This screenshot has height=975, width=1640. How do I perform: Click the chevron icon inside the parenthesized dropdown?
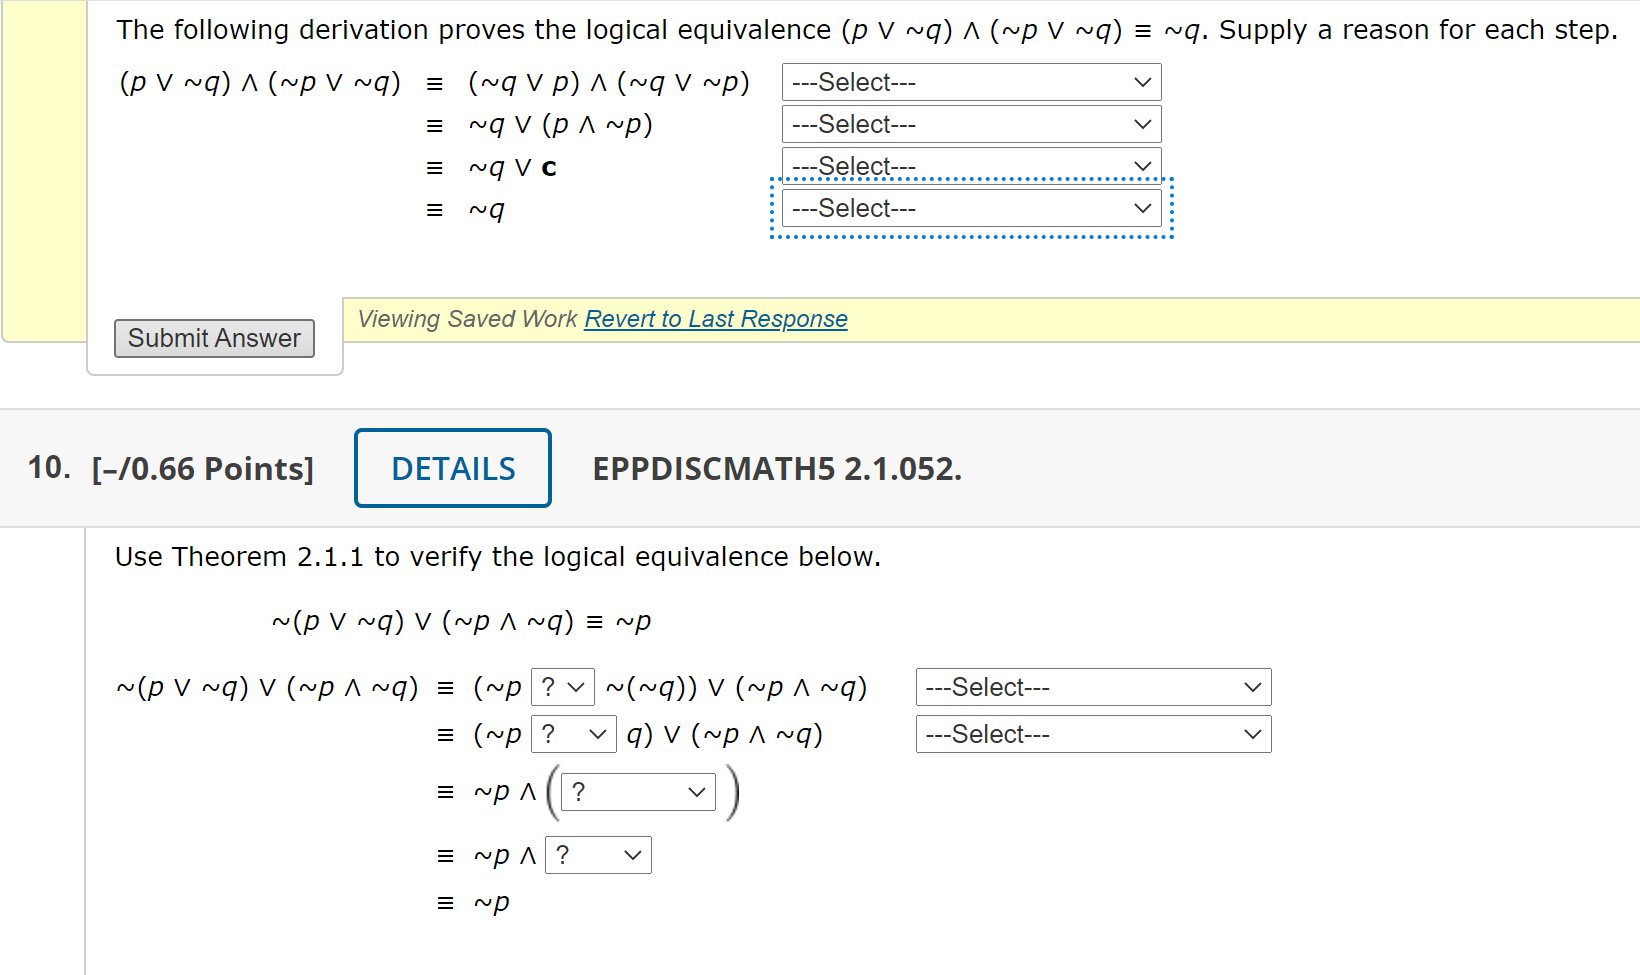coord(697,791)
